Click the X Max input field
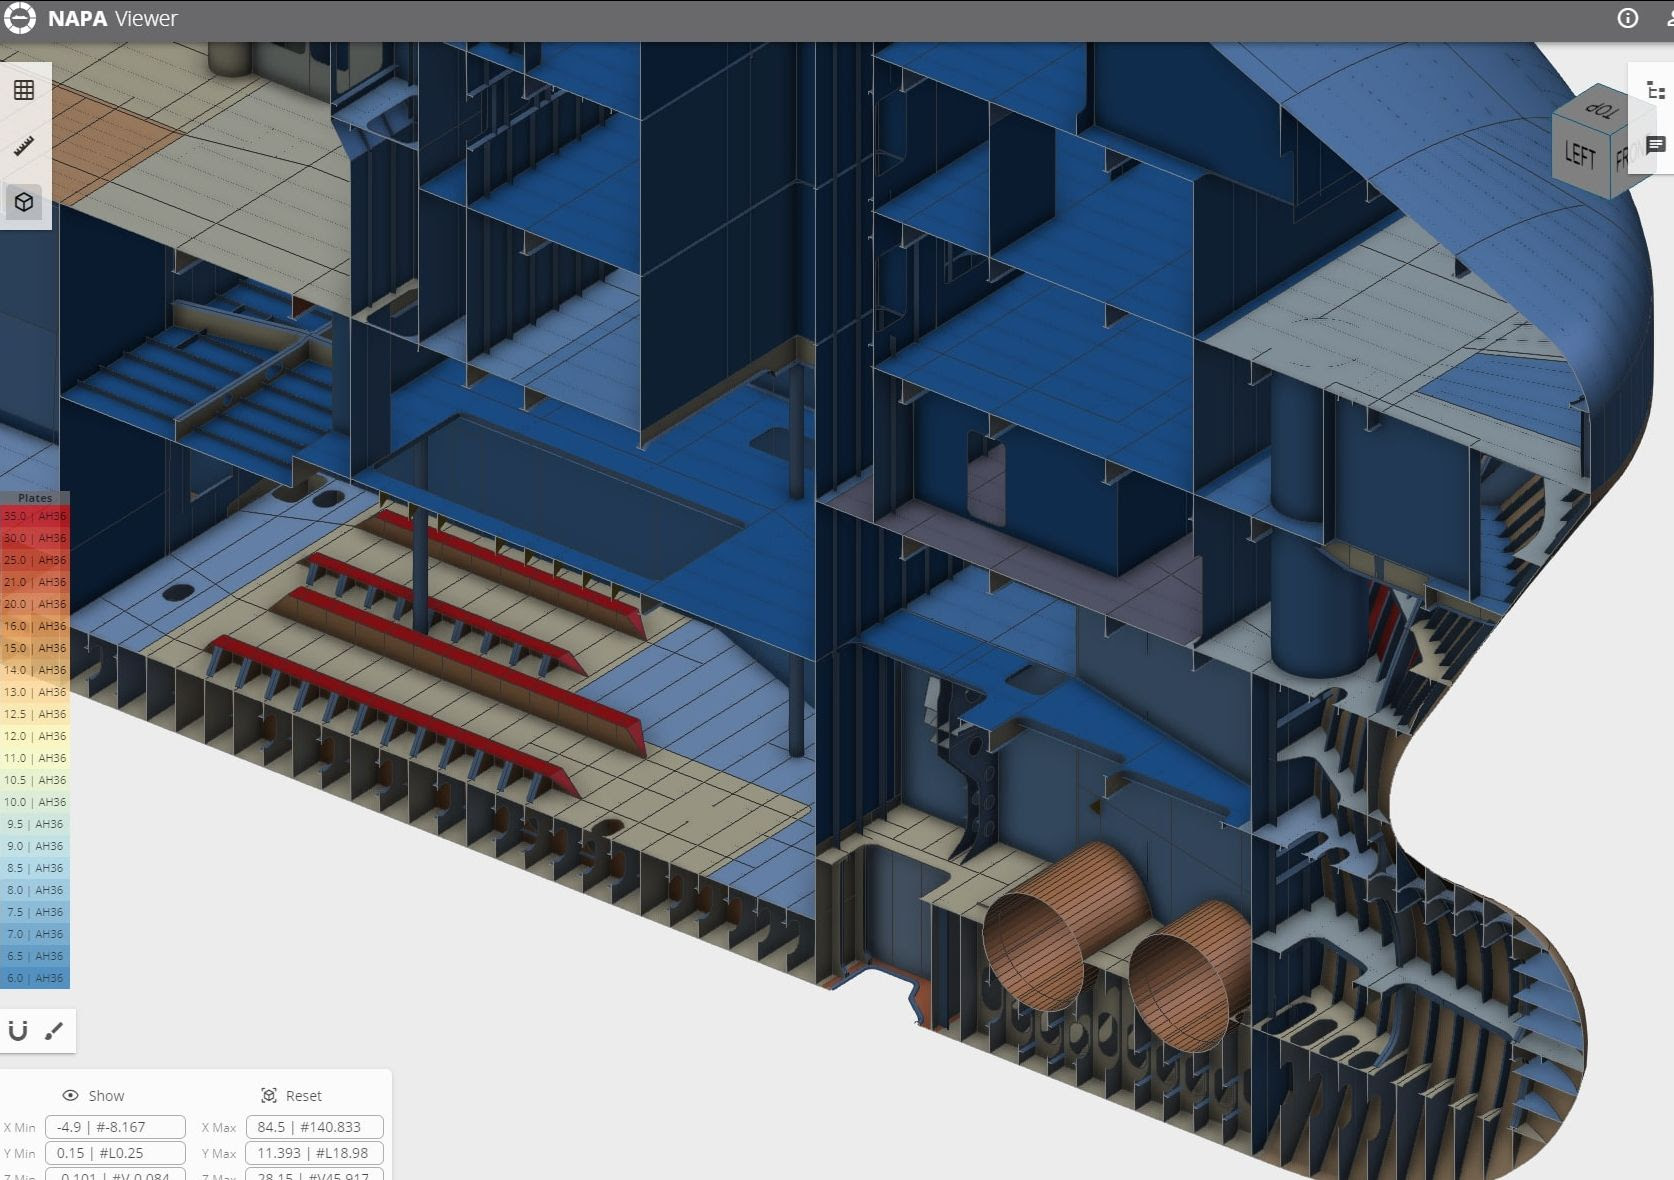 click(314, 1127)
